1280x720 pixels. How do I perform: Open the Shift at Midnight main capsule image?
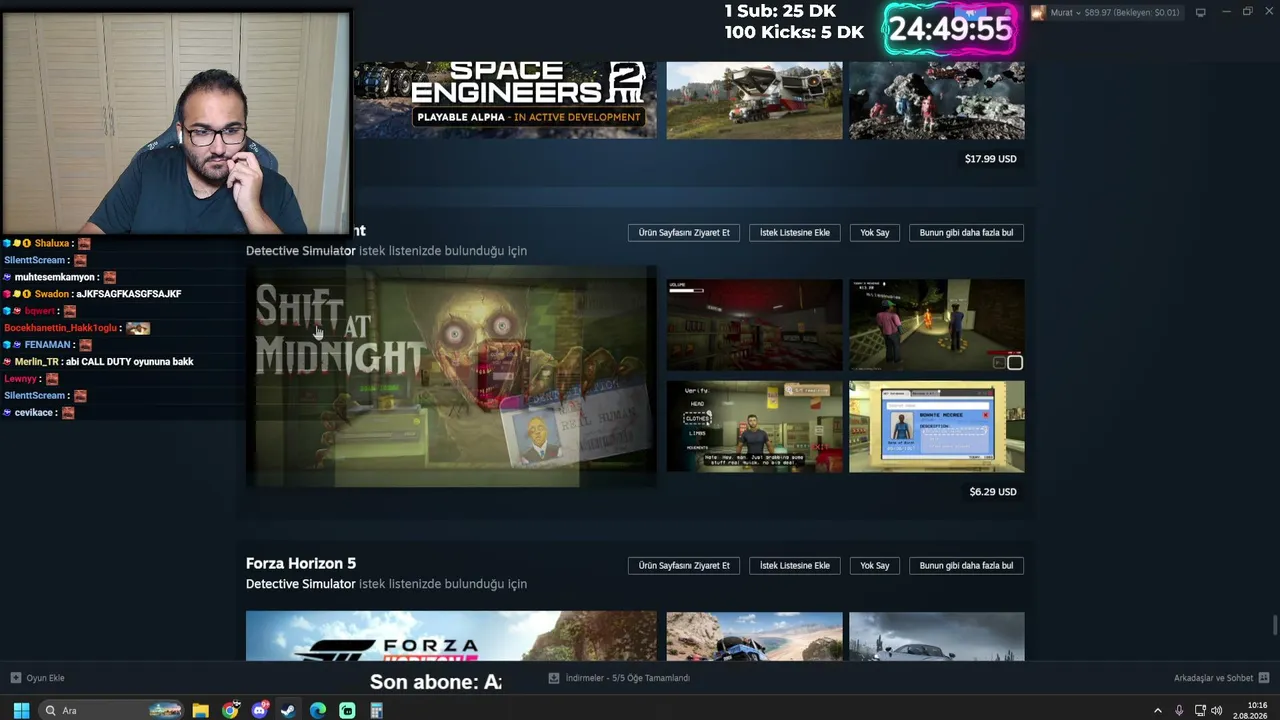451,376
